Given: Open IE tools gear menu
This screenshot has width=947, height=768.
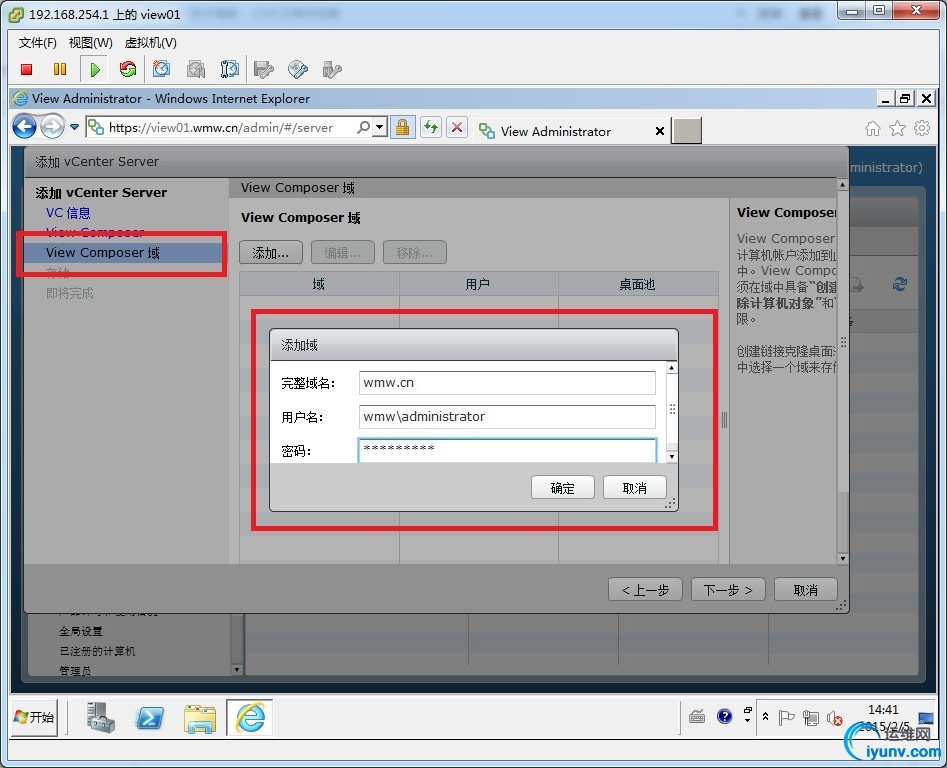Looking at the screenshot, I should pos(922,128).
